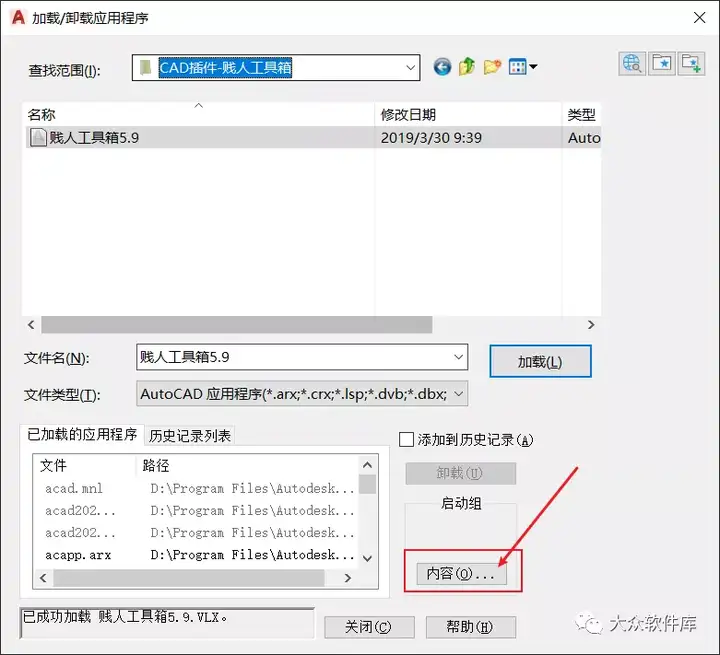
Task: Click the AutoCAD logo in title bar
Action: point(18,17)
